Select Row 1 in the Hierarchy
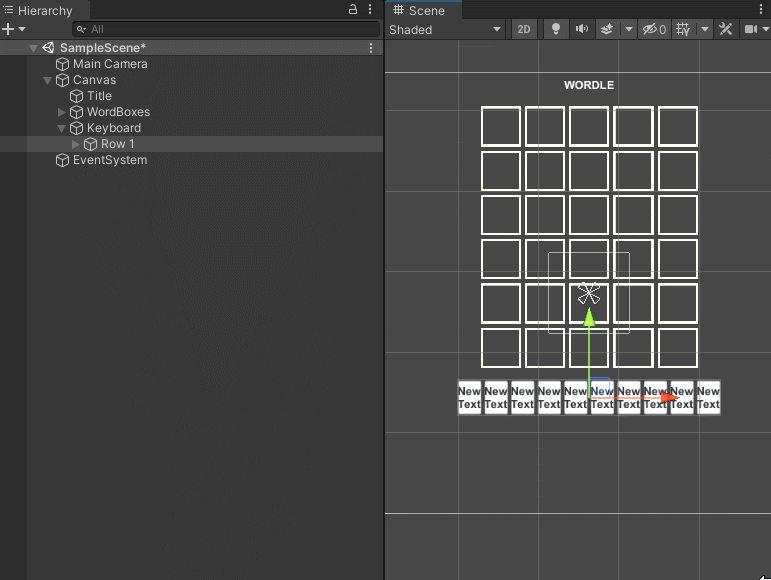The height and width of the screenshot is (580, 771). pyautogui.click(x=118, y=144)
